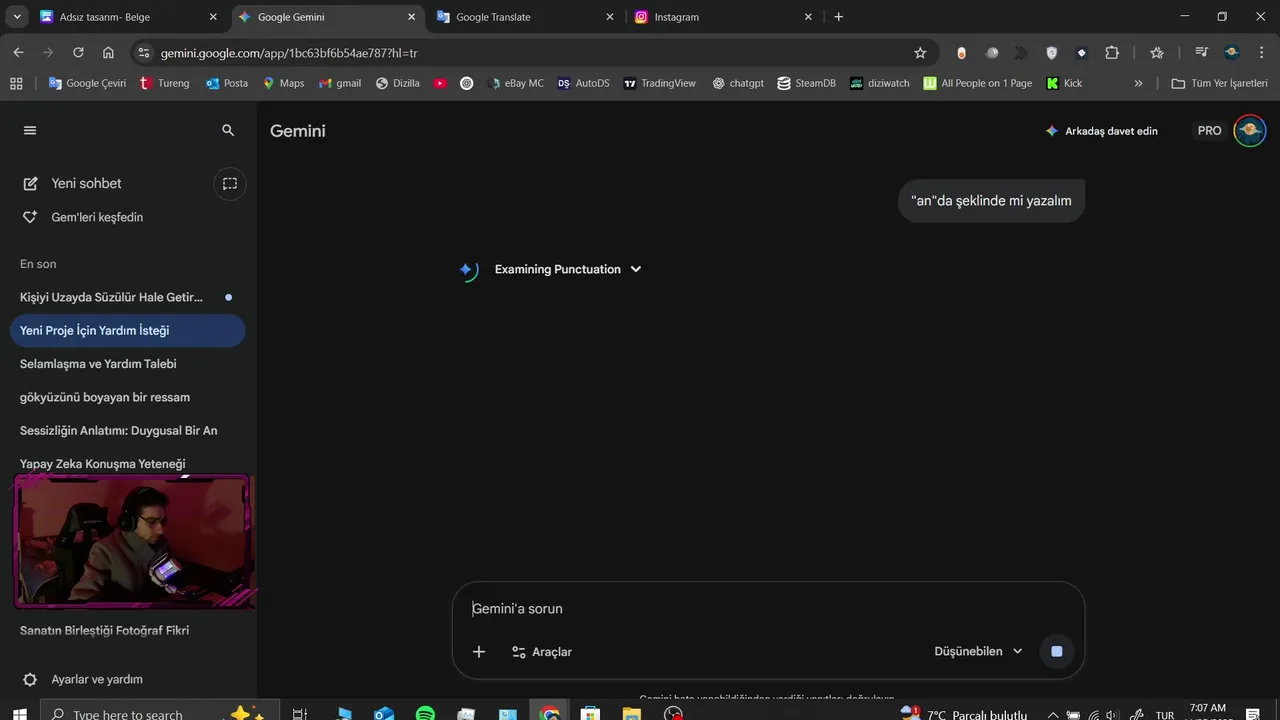Search chats with the sidebar magnifier
This screenshot has height=720, width=1280.
tap(228, 130)
